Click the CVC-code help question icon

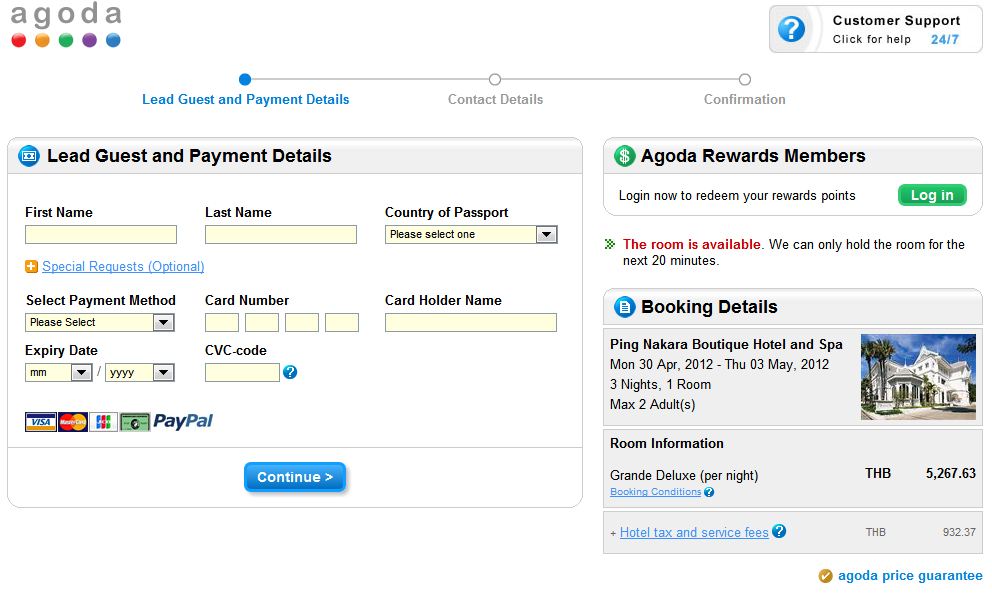290,372
